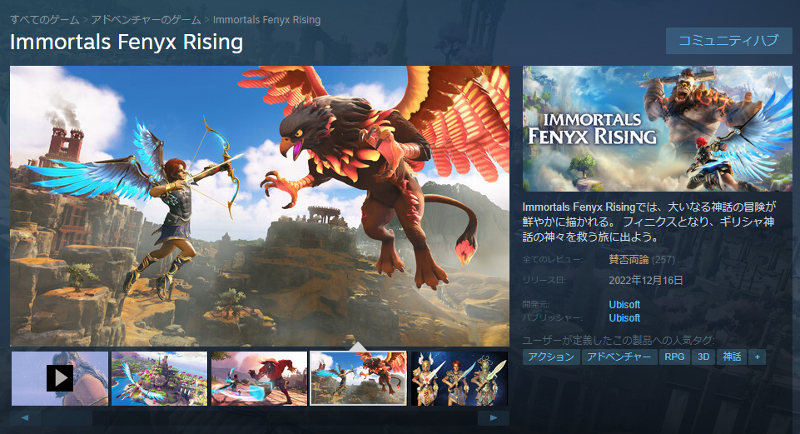Open publisher Ubisoft link
This screenshot has width=800, height=434.
click(x=624, y=318)
